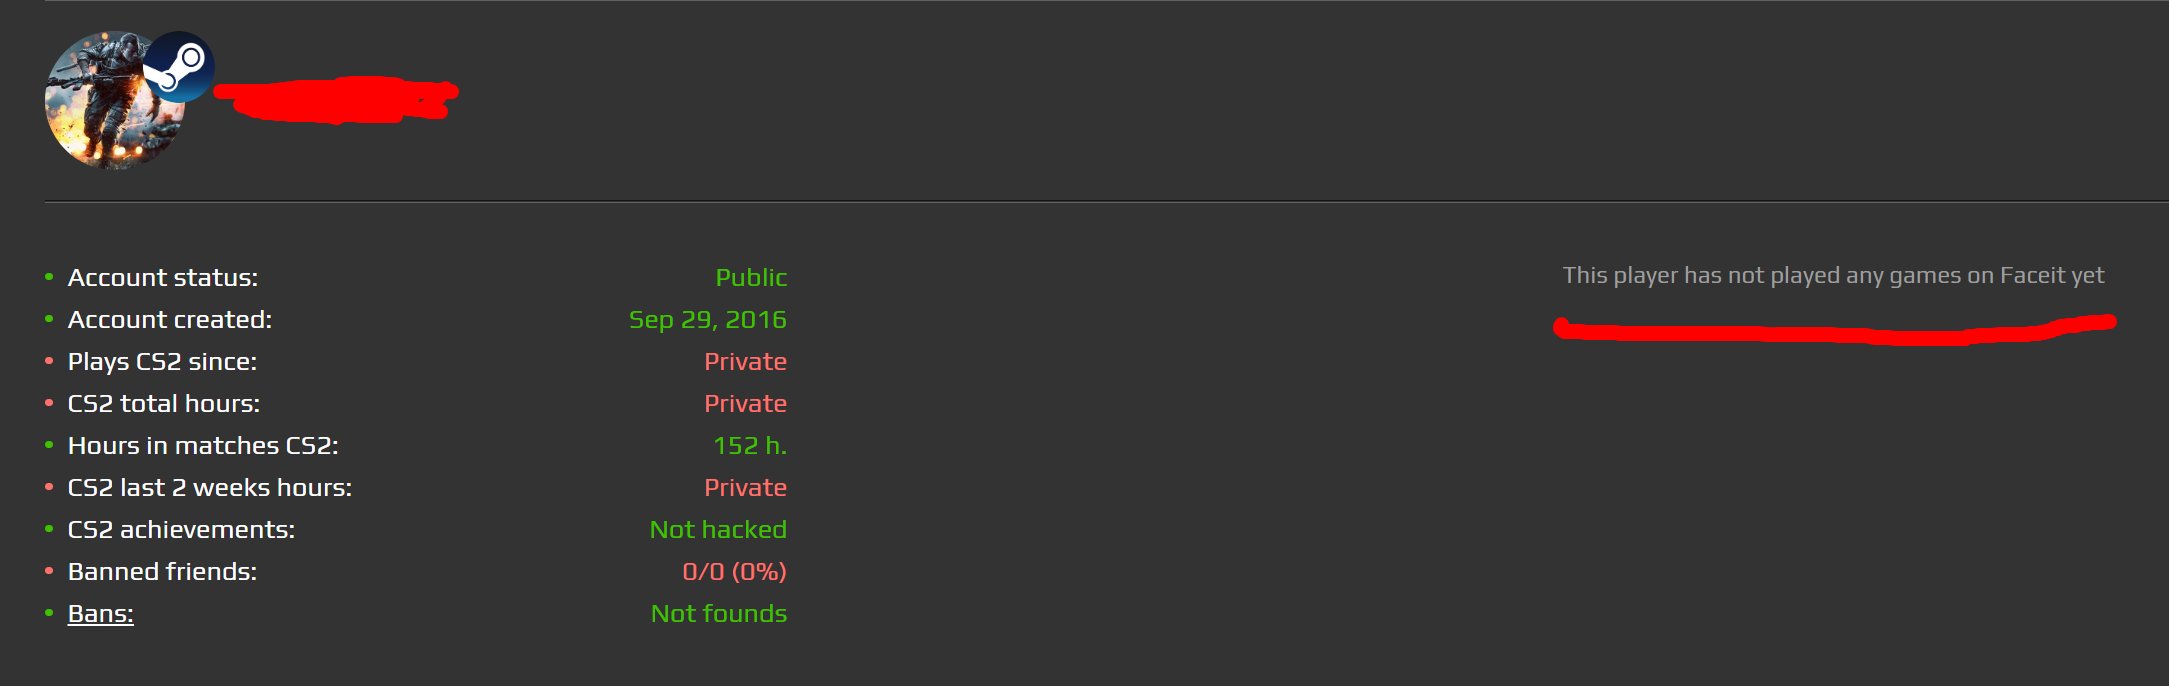Click the Not founds bans result

coord(718,614)
